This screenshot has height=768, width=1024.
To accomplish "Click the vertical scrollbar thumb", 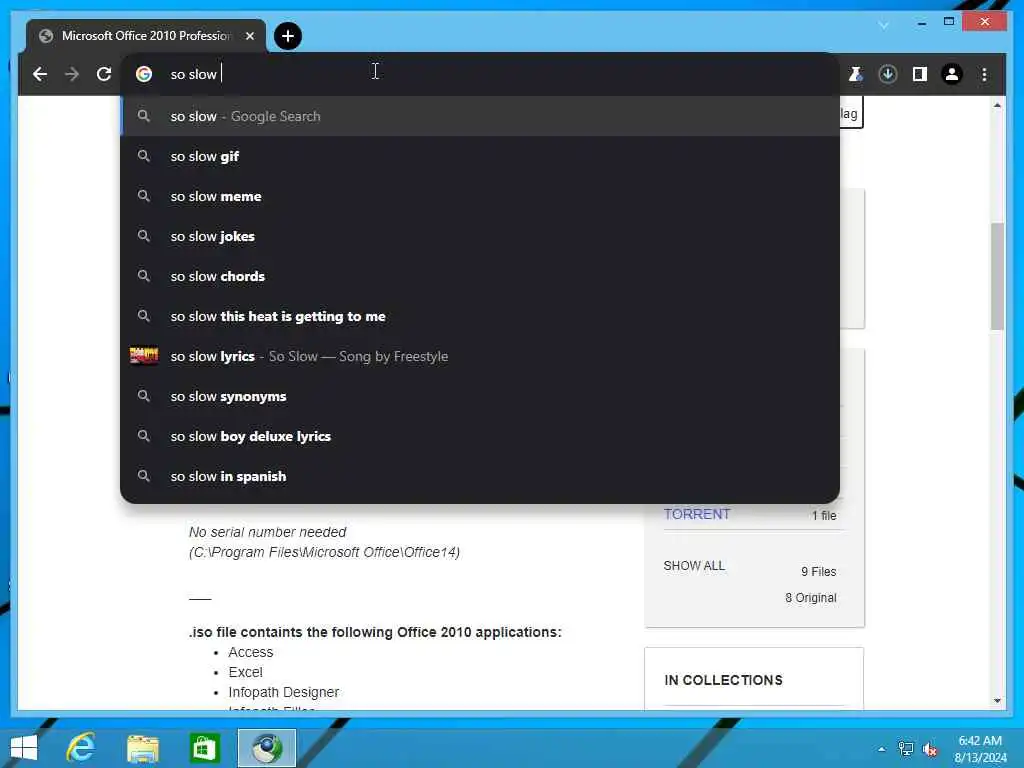I will (x=997, y=276).
